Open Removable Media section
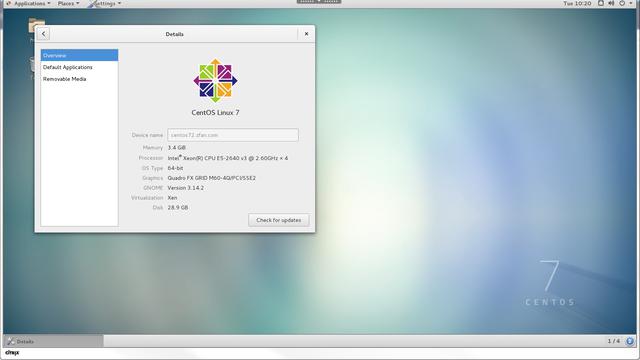The height and width of the screenshot is (360, 640). coord(79,79)
